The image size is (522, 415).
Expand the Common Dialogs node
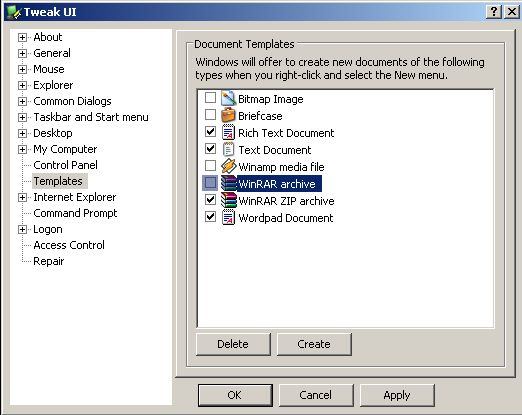(22, 101)
